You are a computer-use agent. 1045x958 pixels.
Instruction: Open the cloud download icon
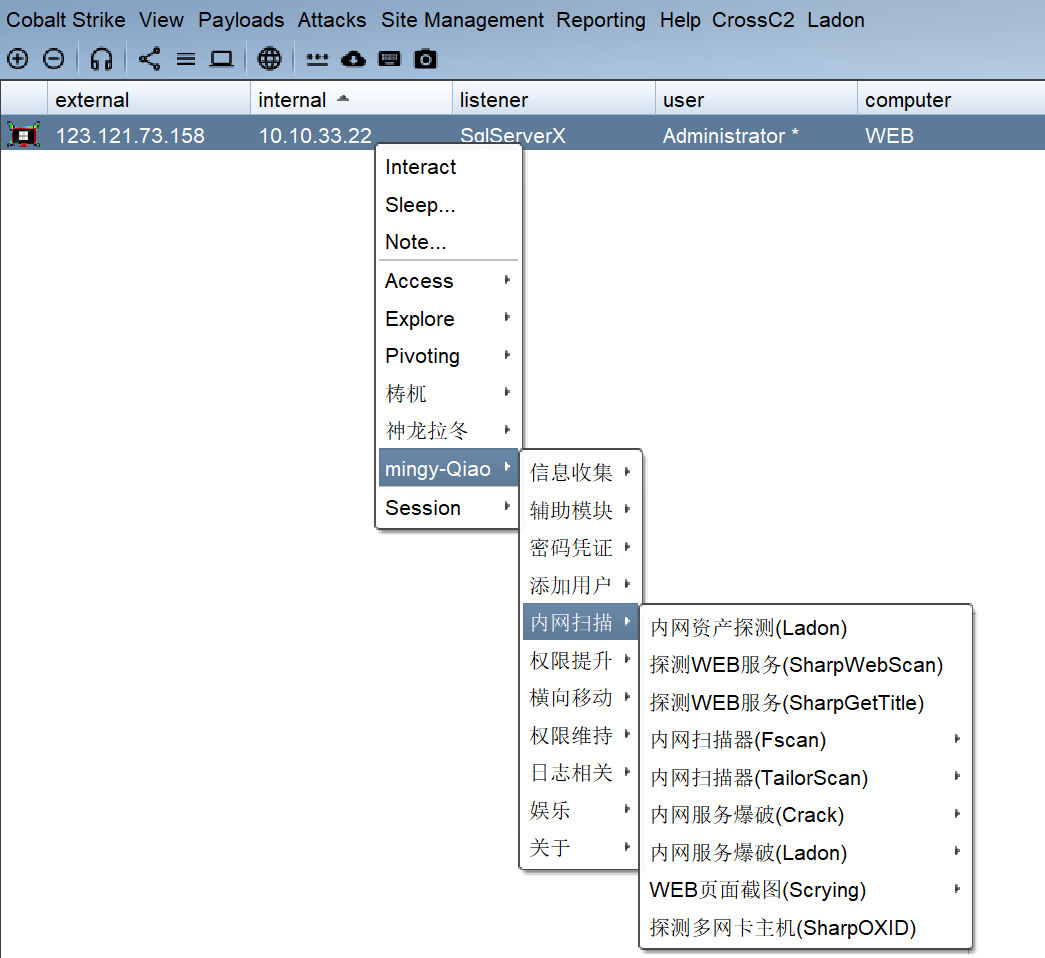pos(353,59)
